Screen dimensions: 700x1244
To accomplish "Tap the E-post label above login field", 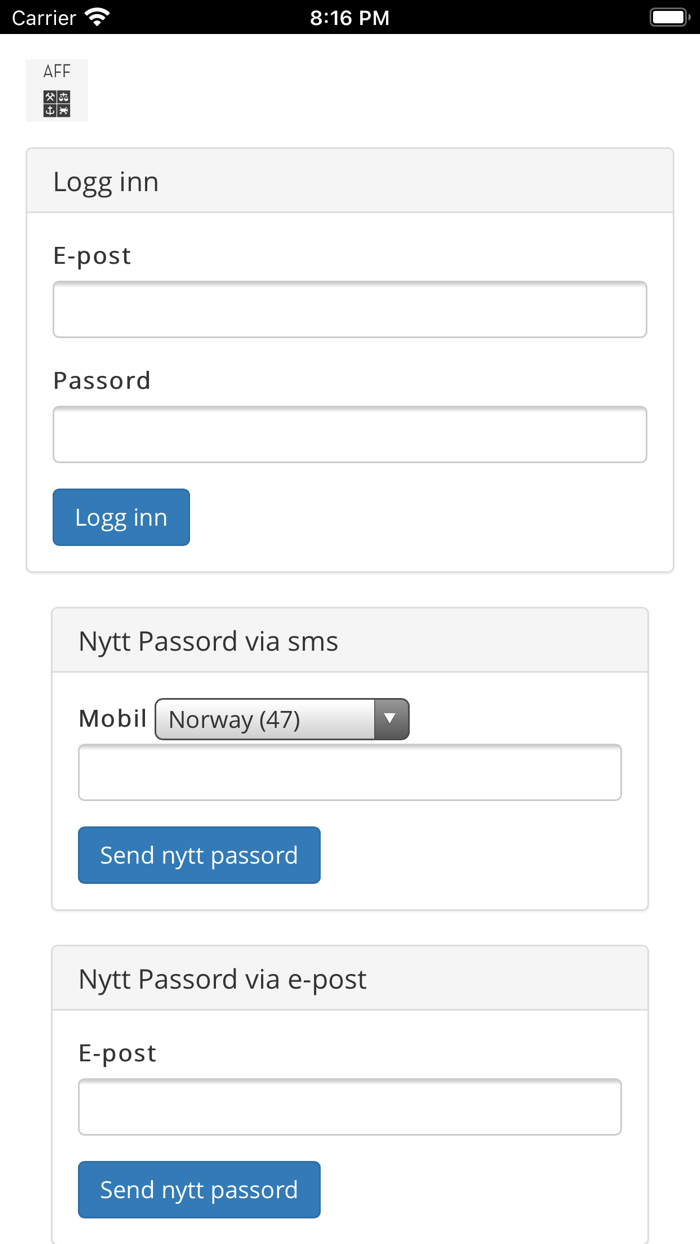I will 92,256.
